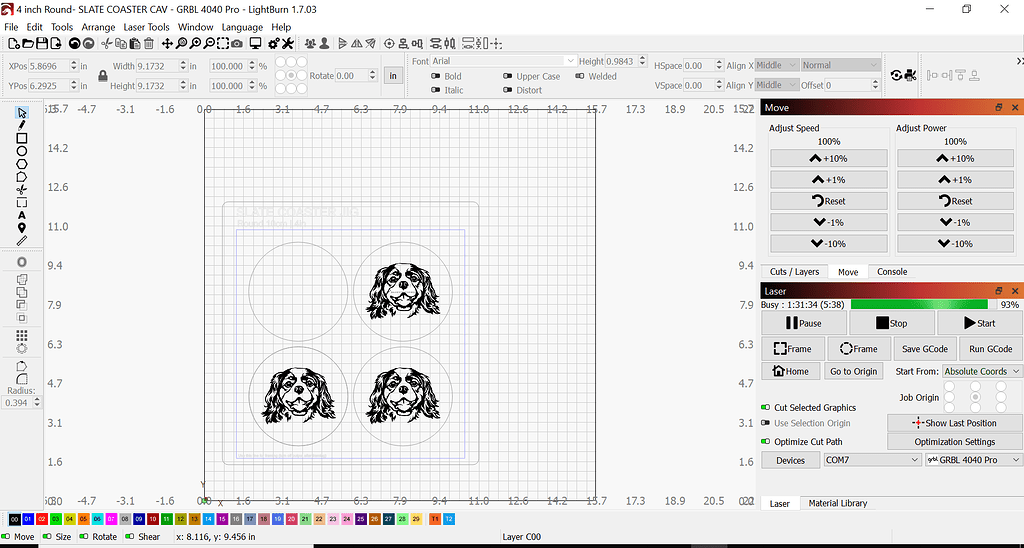
Task: Open the Laser Tools menu
Action: tap(146, 27)
